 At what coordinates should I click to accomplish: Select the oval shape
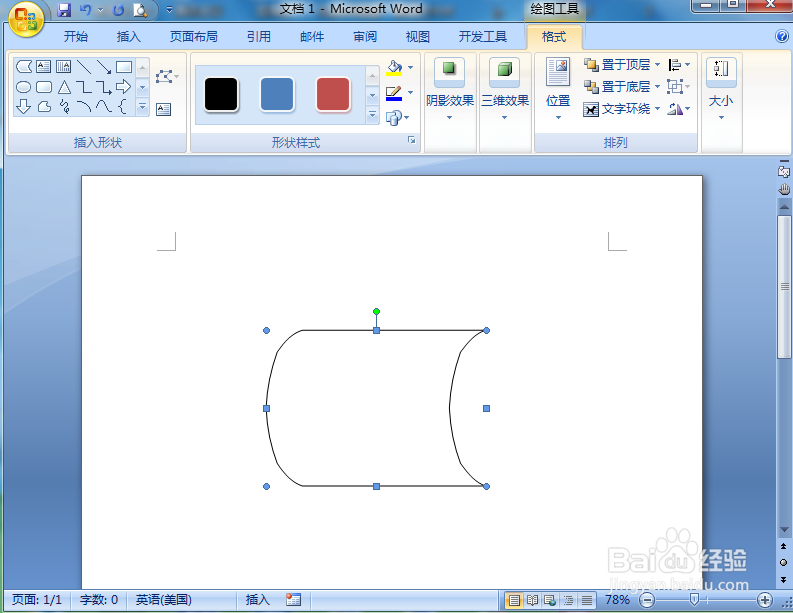tap(24, 87)
